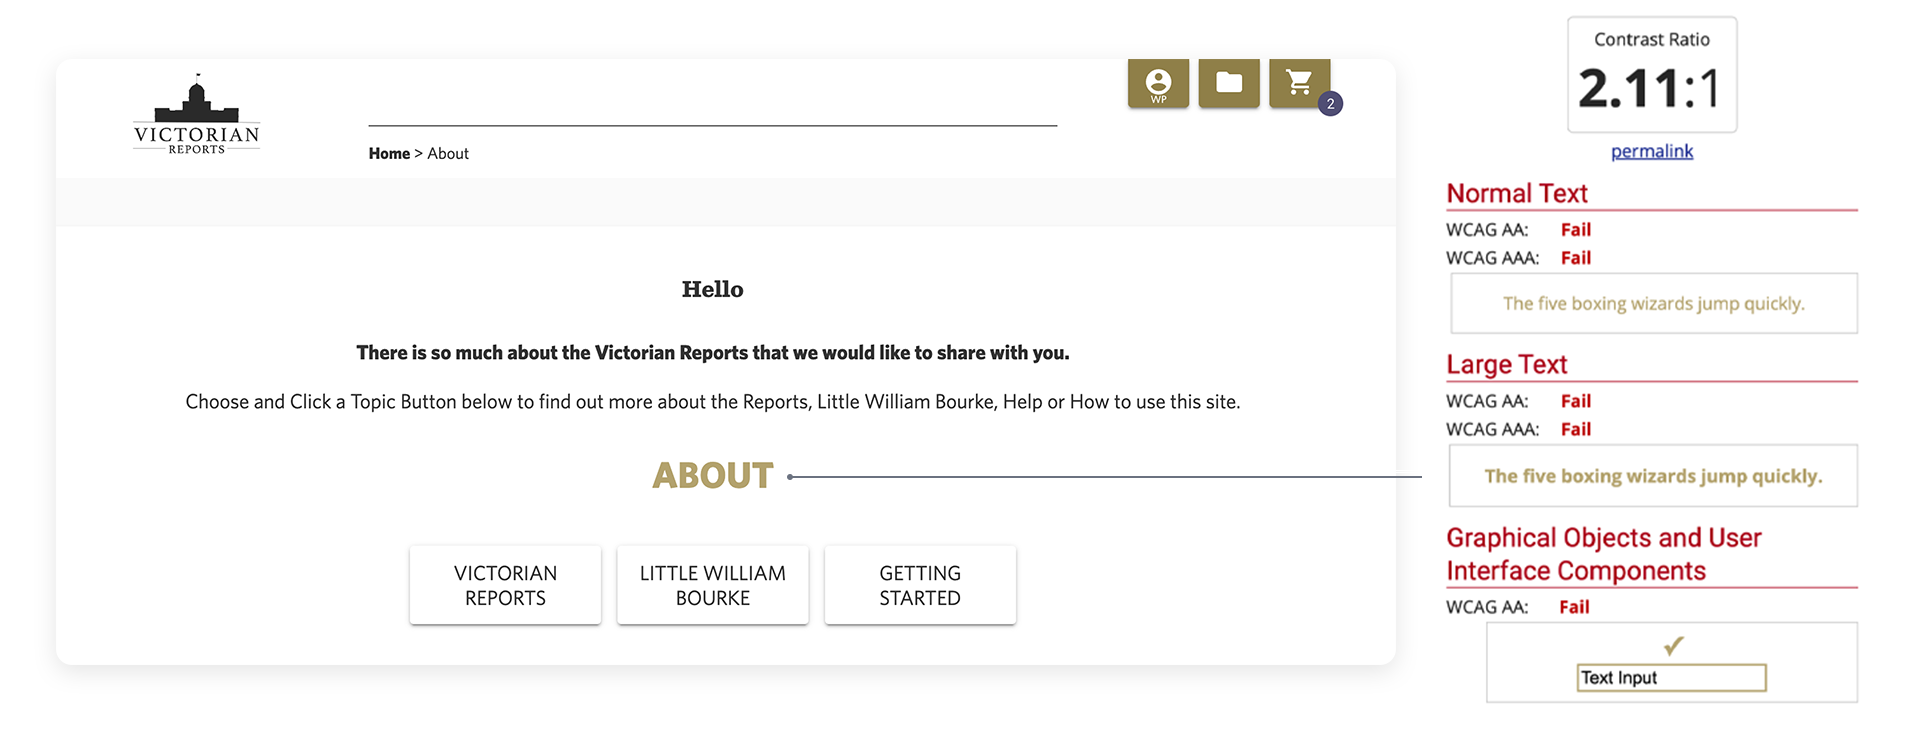
Task: Click the cart item count badge
Action: pyautogui.click(x=1330, y=104)
